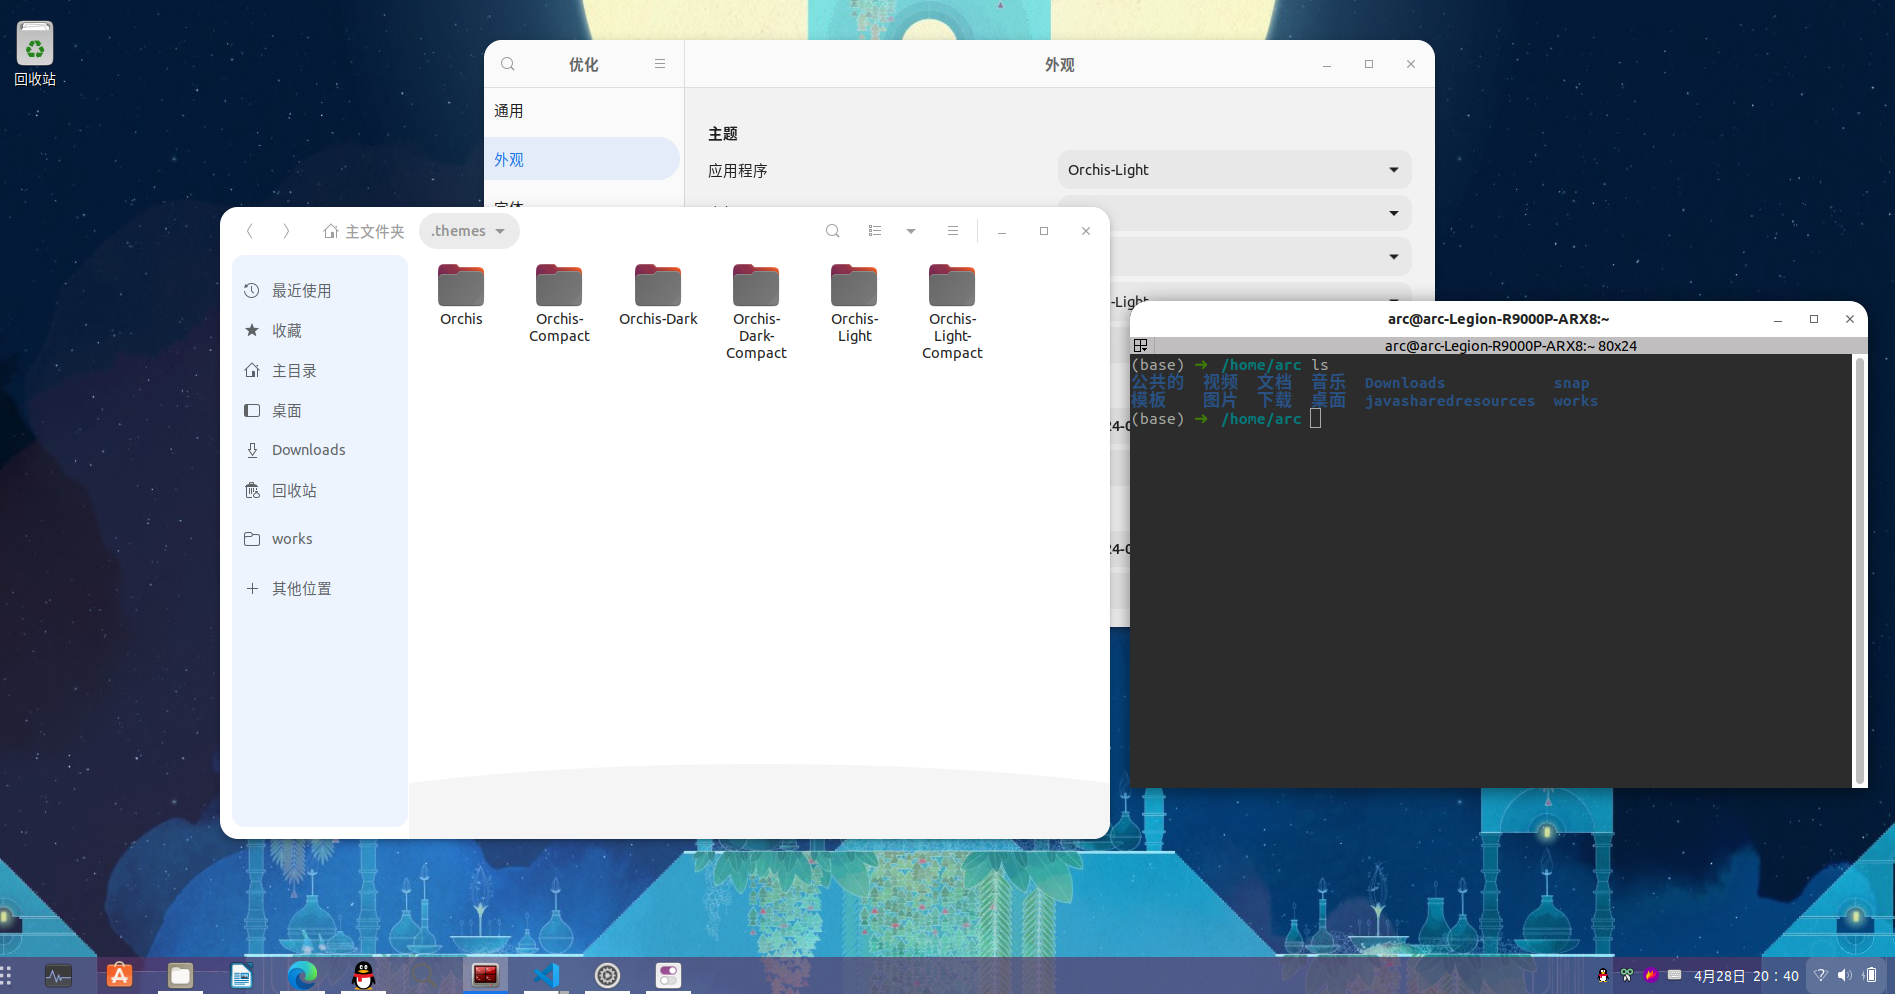Open the hamburger menu in Tweaks sidebar header
The width and height of the screenshot is (1895, 994).
(660, 64)
